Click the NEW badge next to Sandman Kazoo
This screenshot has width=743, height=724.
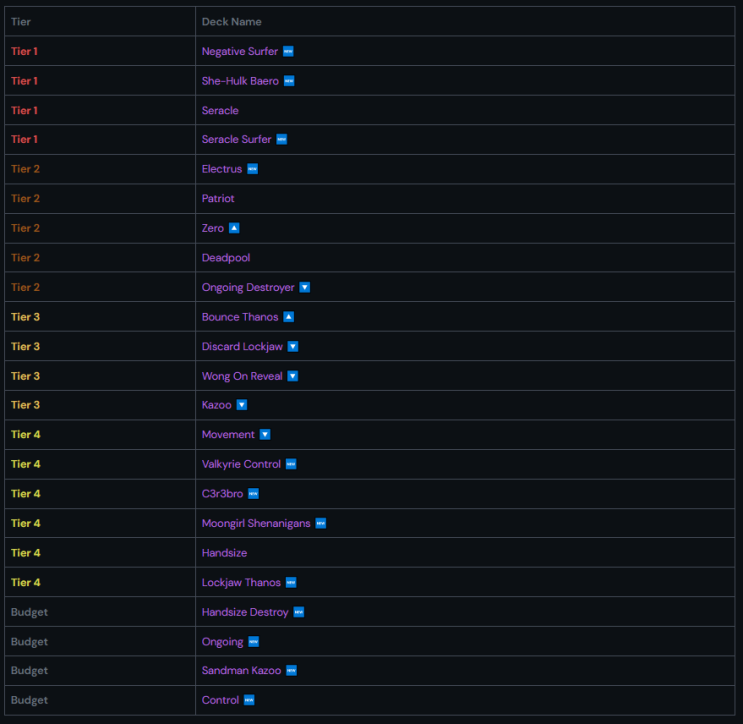291,670
